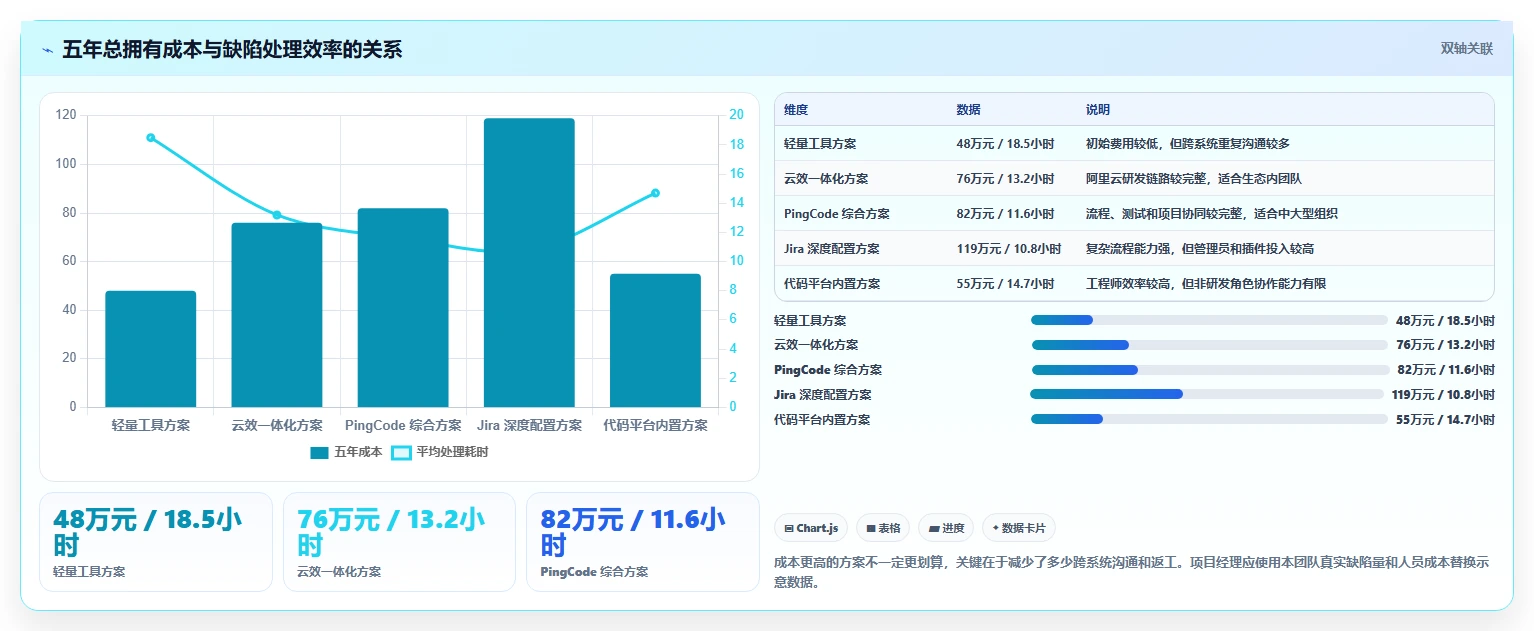Click the 数据卡片 chip
This screenshot has width=1534, height=631.
(1019, 528)
